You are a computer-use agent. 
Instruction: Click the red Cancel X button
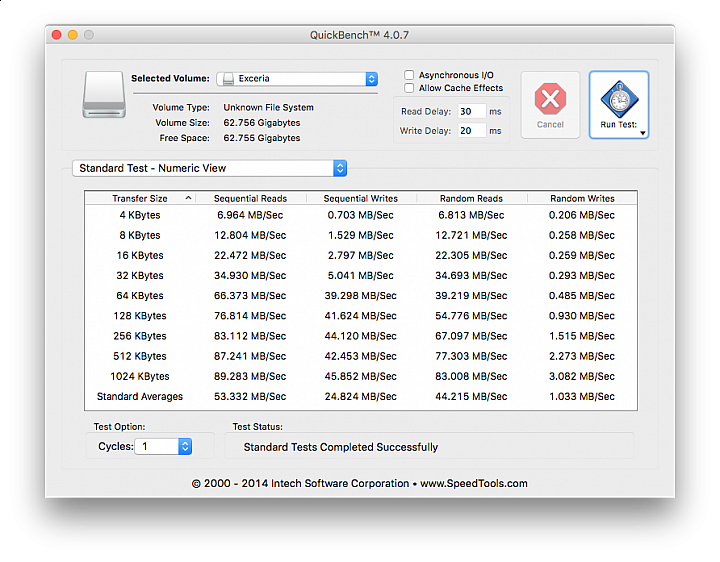click(x=550, y=104)
